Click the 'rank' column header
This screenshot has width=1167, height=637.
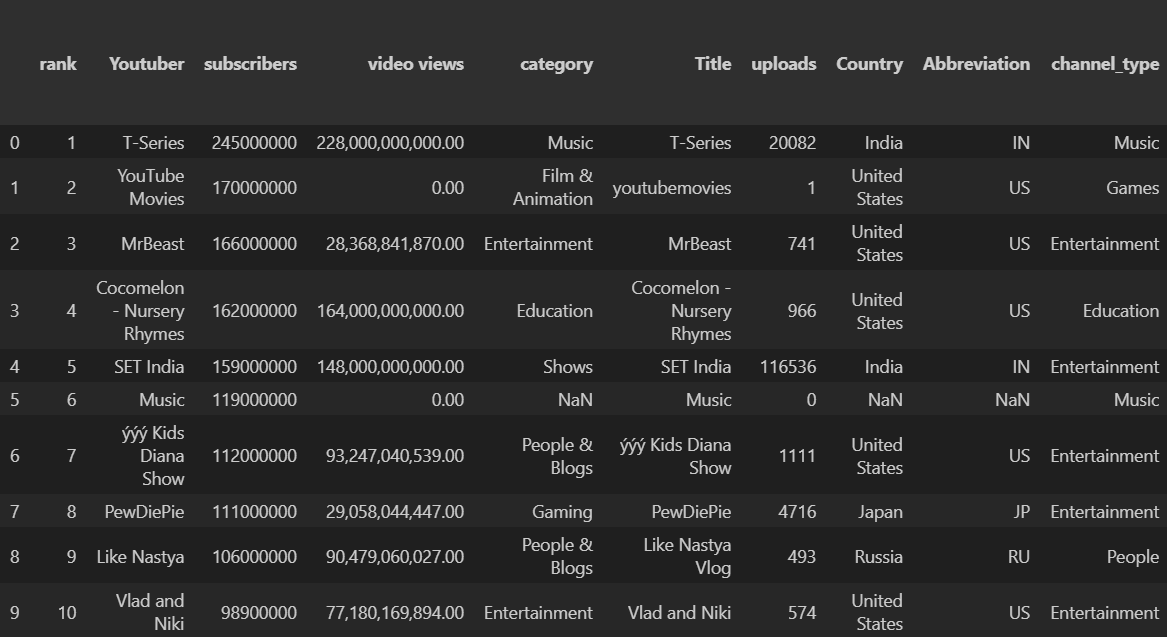(58, 64)
